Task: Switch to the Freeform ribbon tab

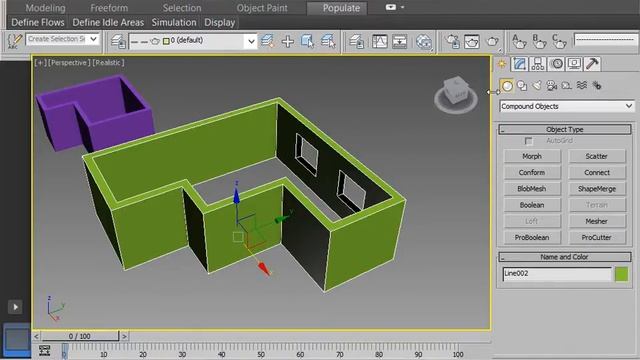Action: click(x=109, y=8)
